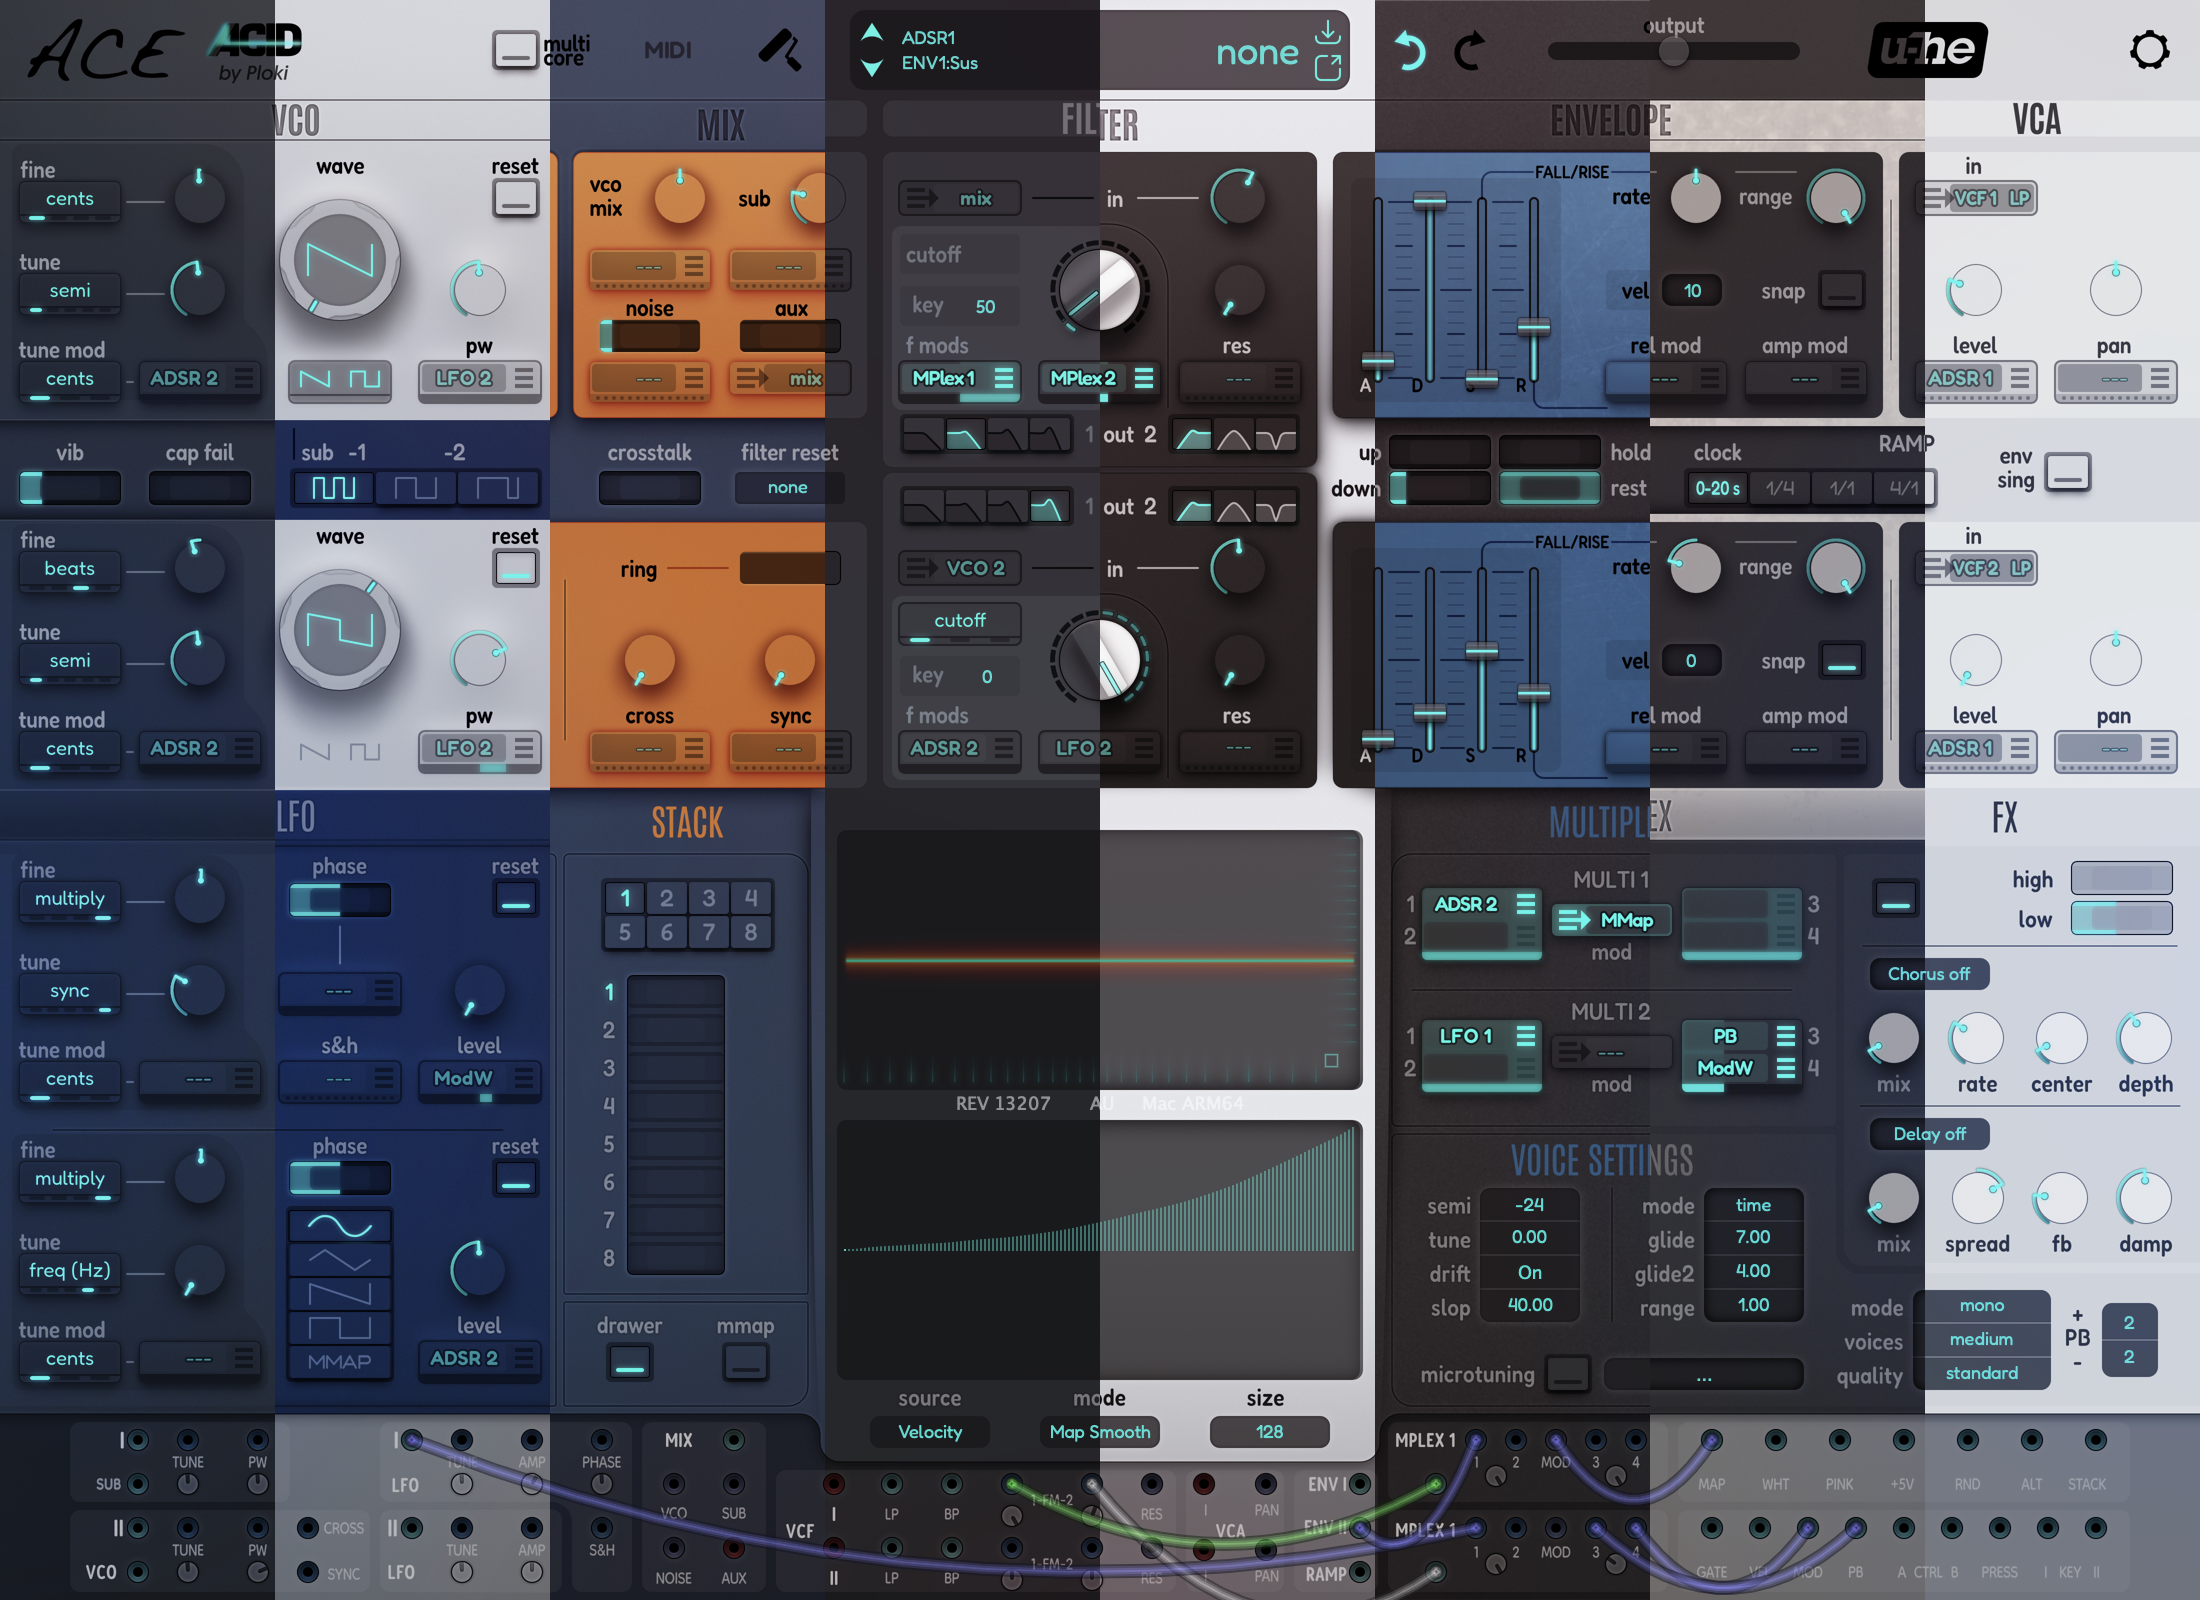
Task: Click the preset save download icon
Action: (1327, 32)
